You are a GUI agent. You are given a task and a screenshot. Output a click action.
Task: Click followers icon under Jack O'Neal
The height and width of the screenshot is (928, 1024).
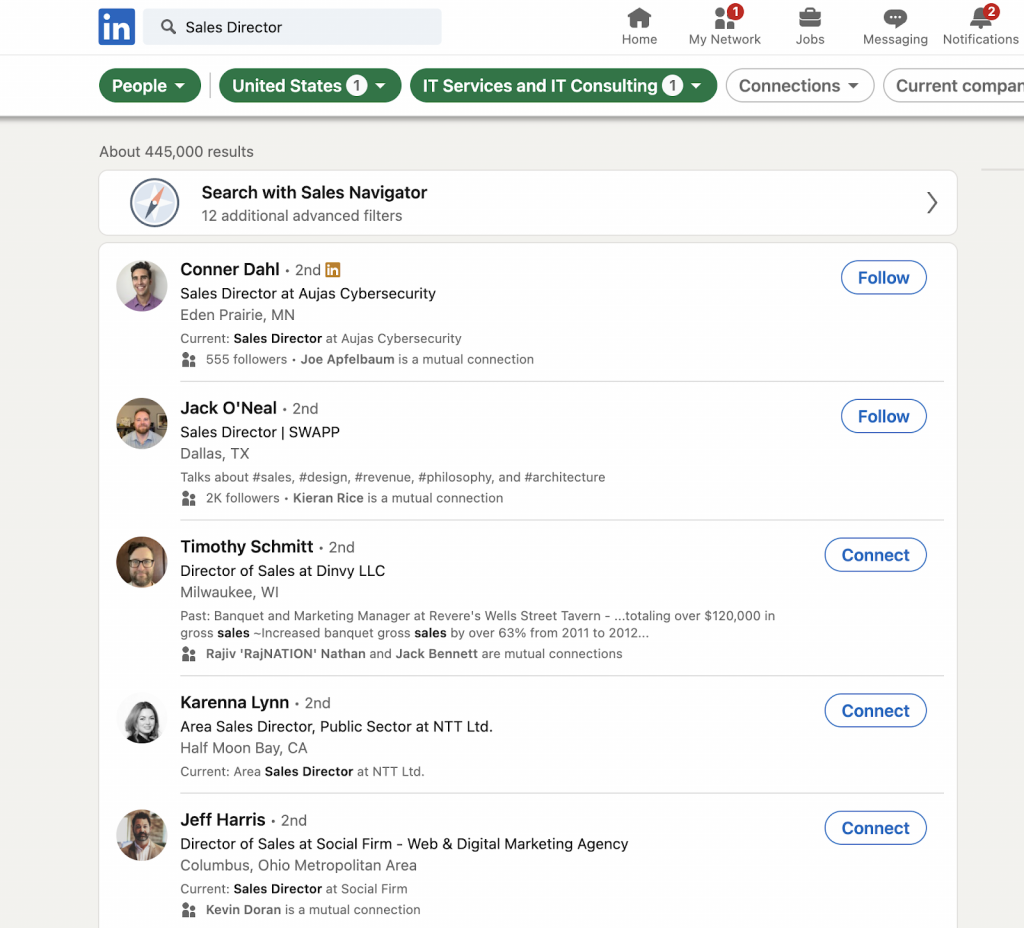coord(189,498)
